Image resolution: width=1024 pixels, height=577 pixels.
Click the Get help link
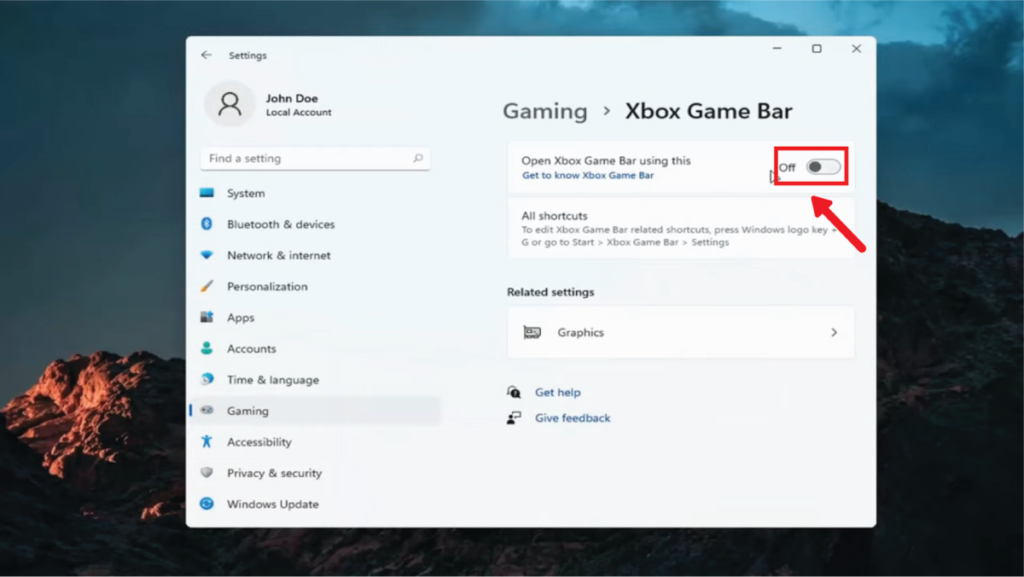click(x=558, y=392)
